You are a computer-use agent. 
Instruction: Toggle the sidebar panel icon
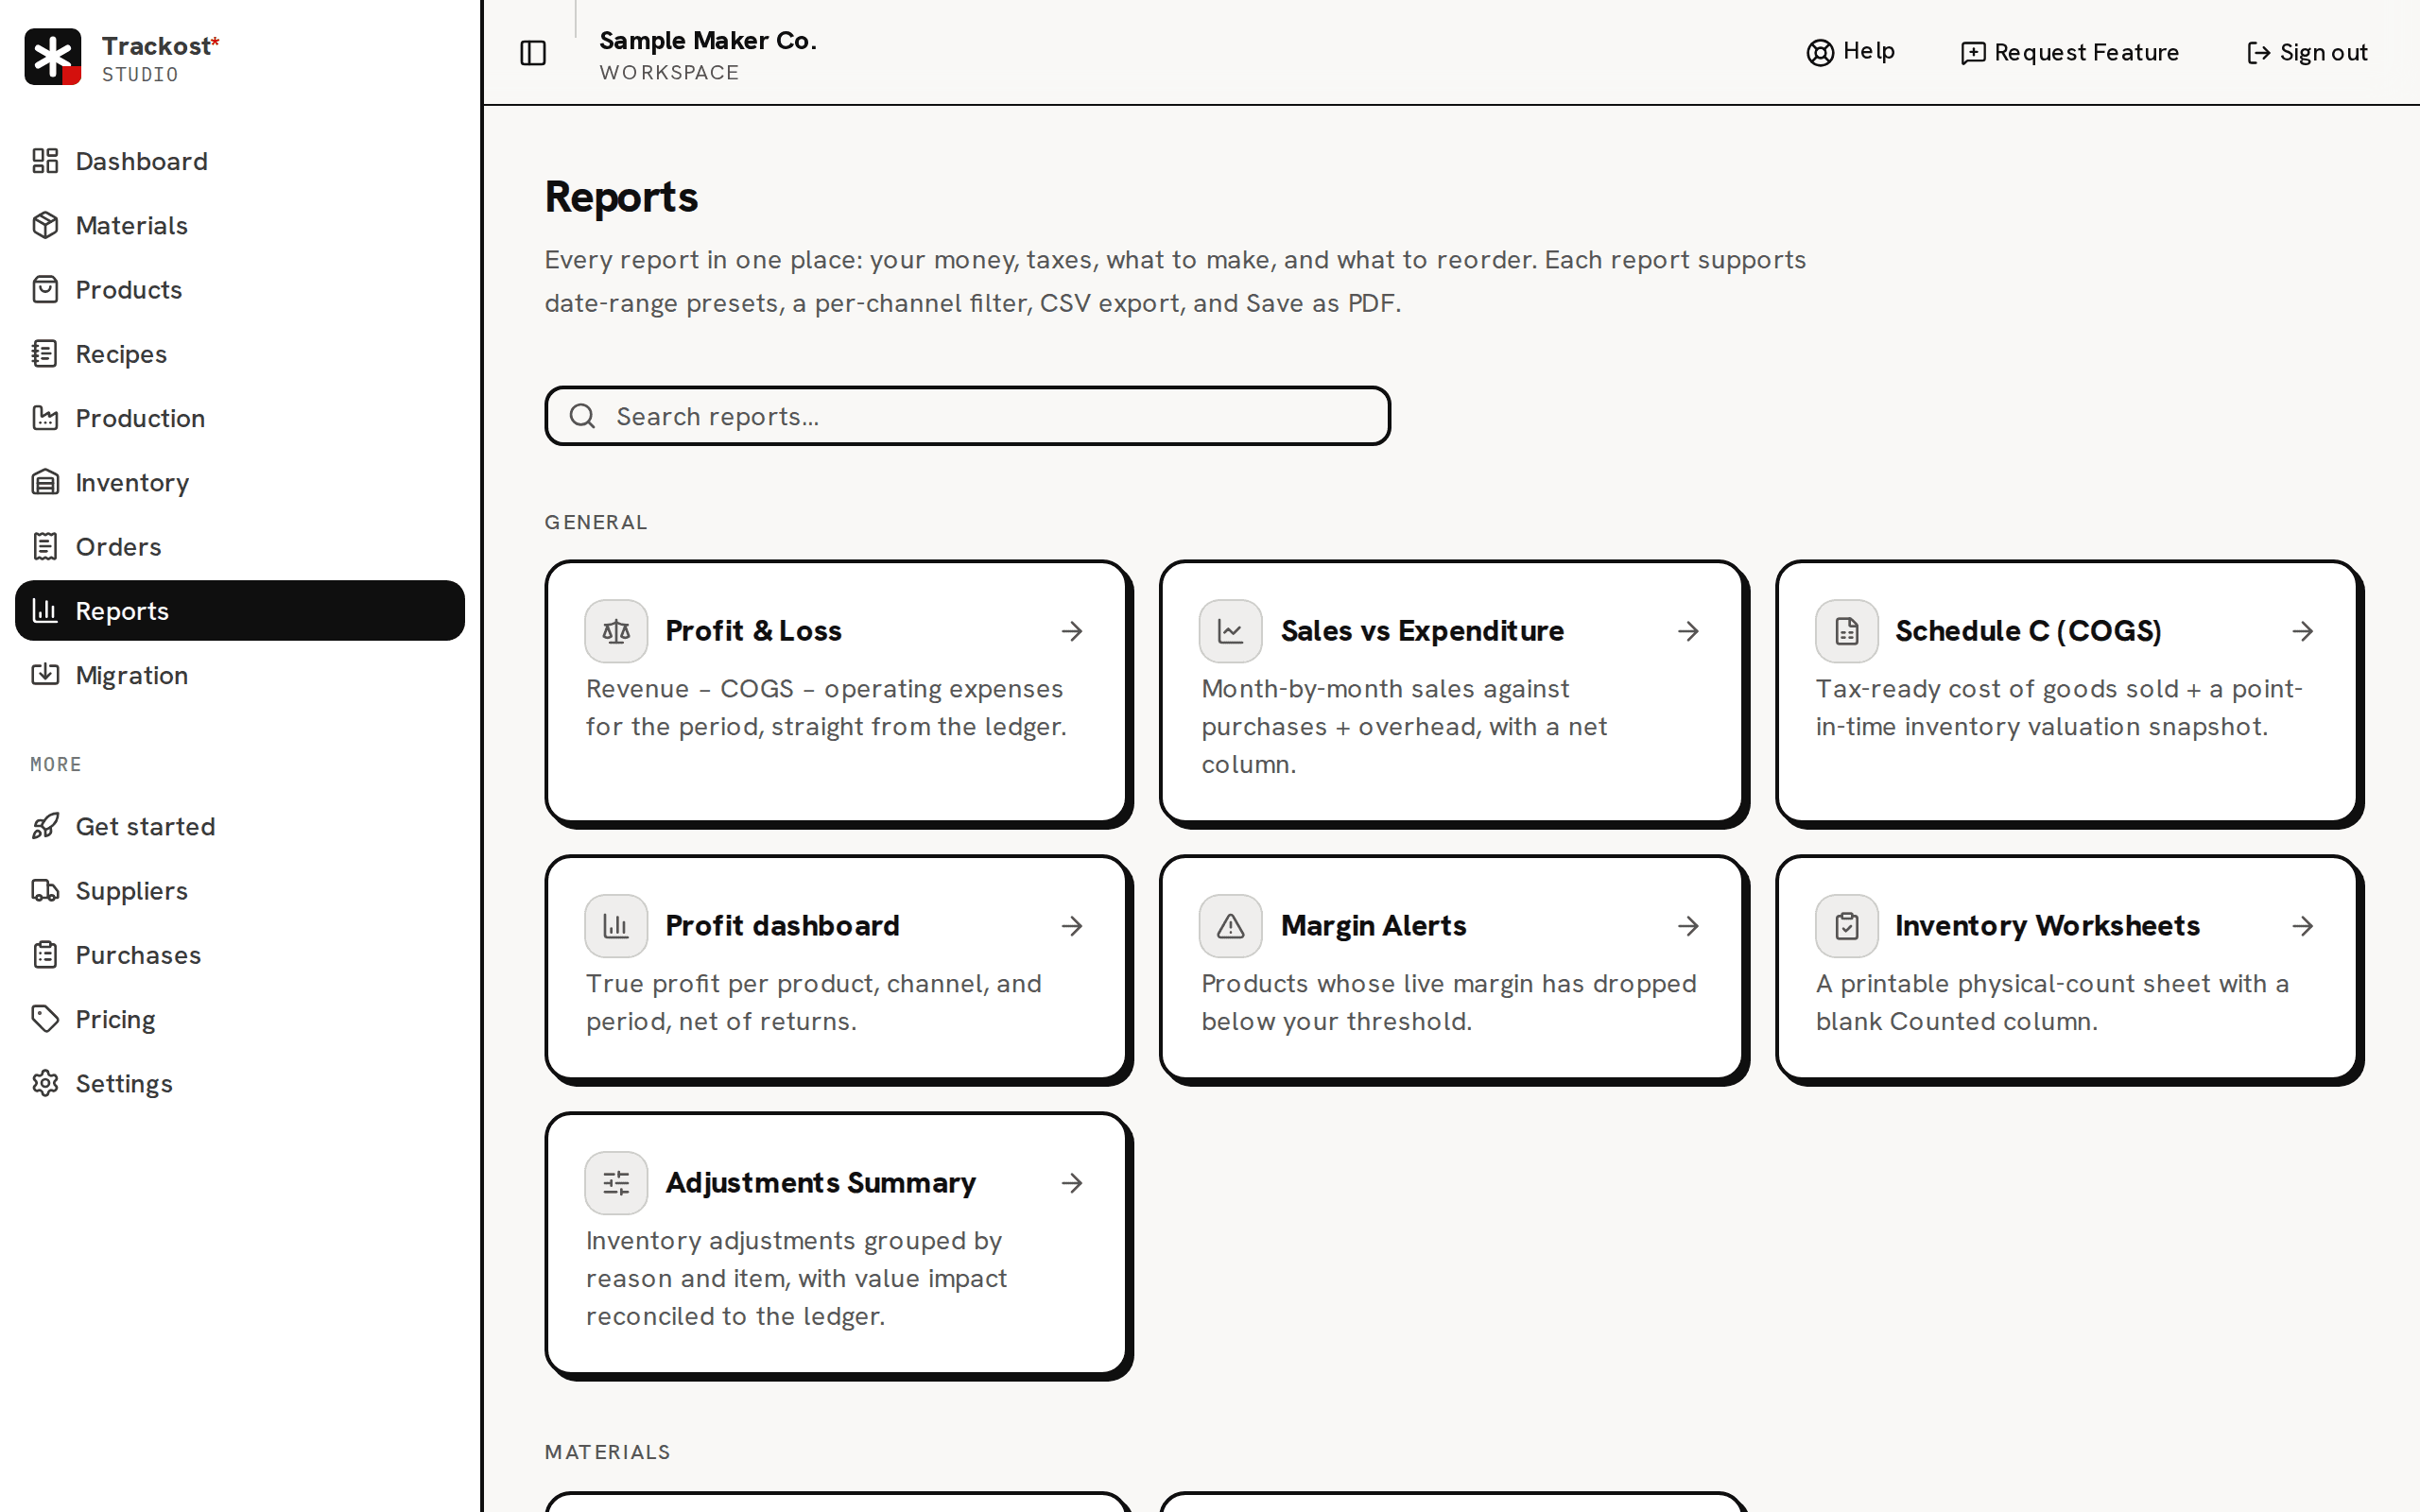pyautogui.click(x=533, y=53)
